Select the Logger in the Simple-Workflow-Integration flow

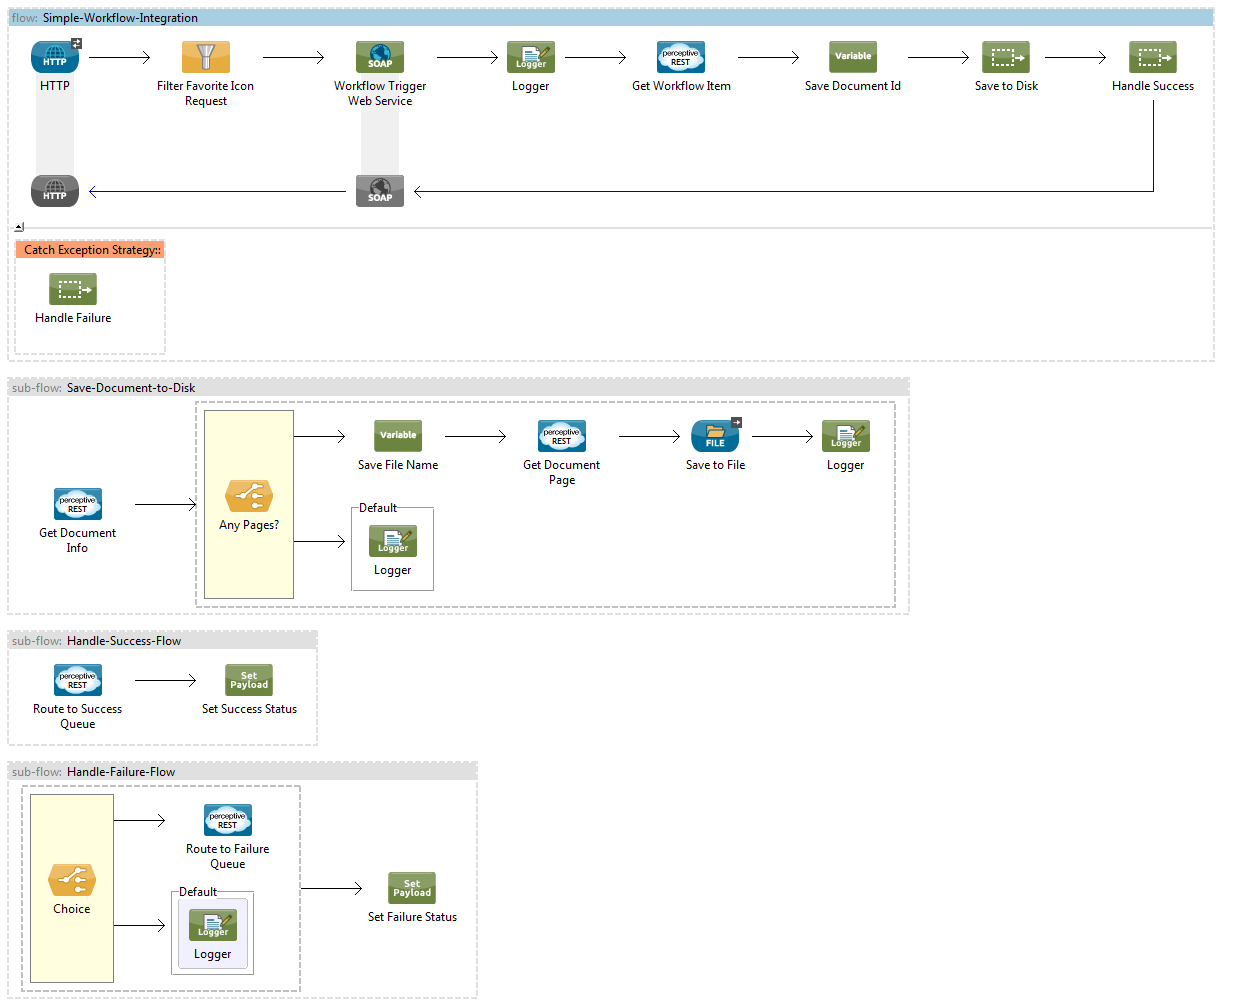(531, 57)
